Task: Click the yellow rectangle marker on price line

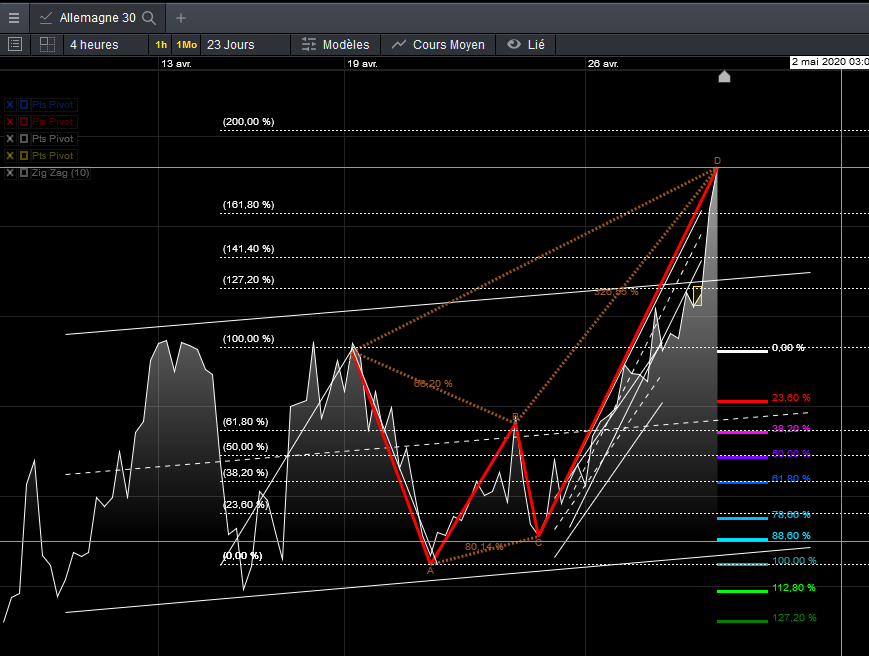Action: (697, 296)
